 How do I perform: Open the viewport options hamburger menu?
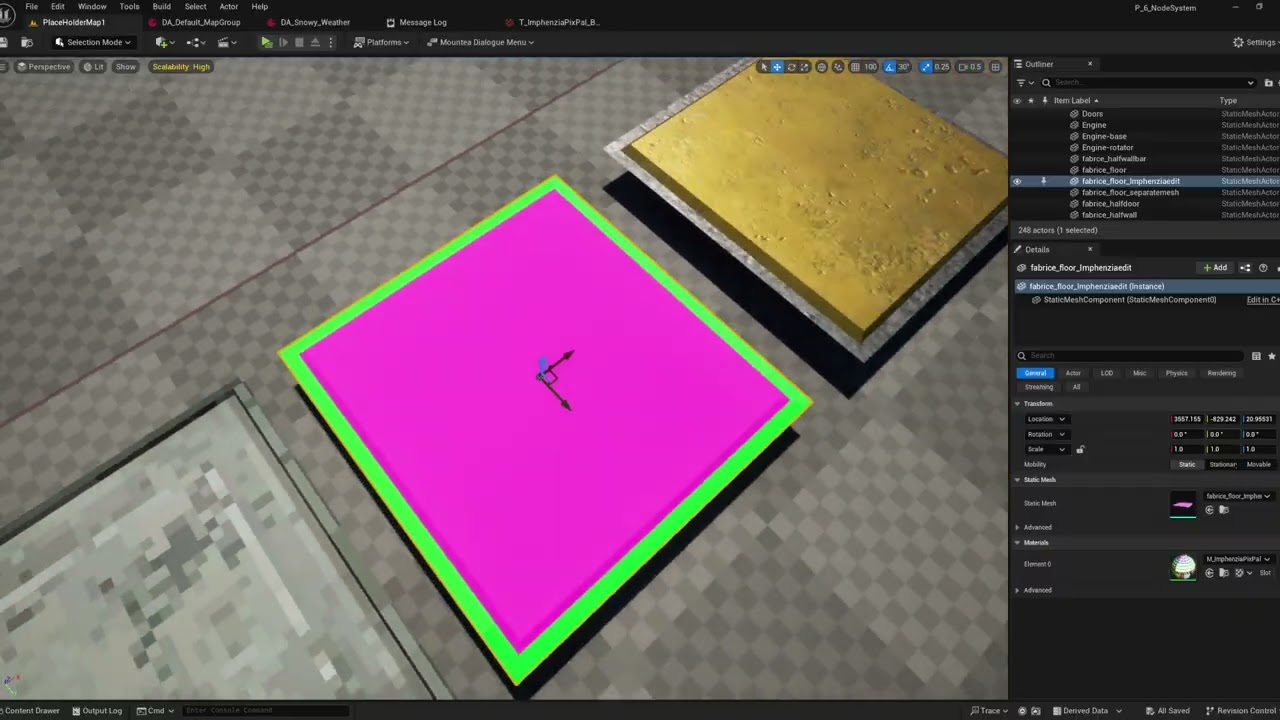4,67
